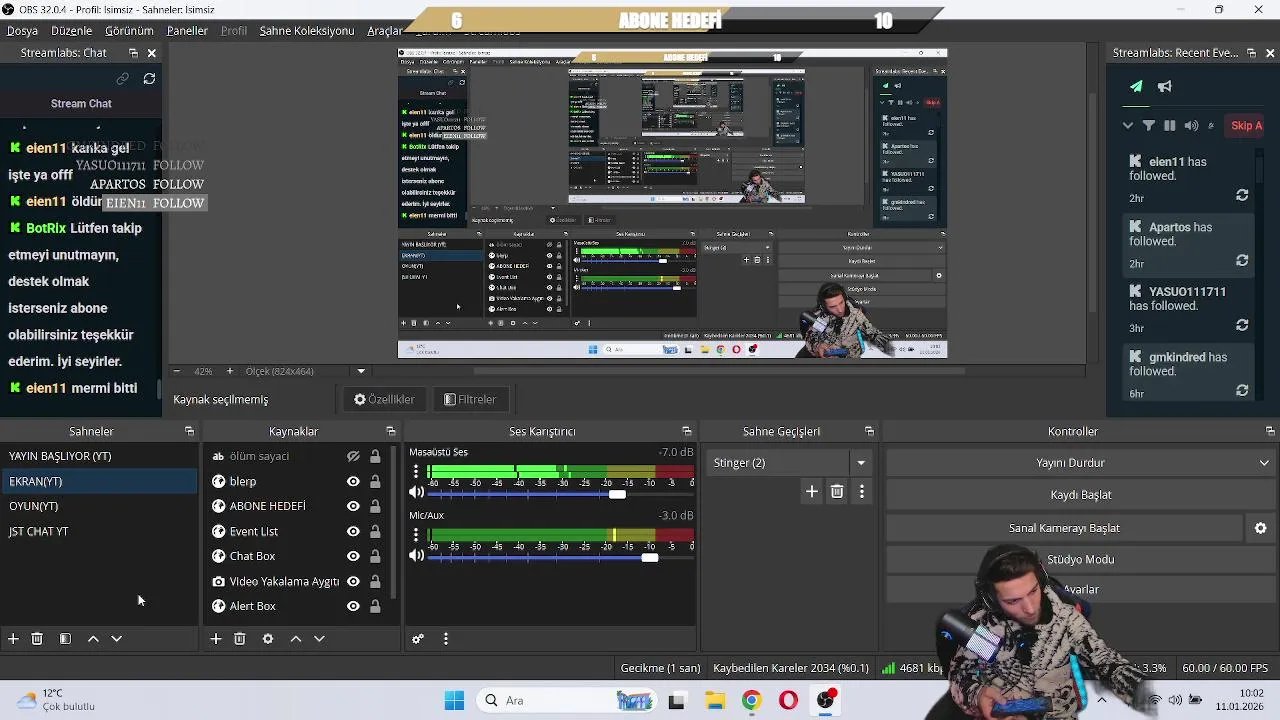Undock the Sahneler panel

189,431
